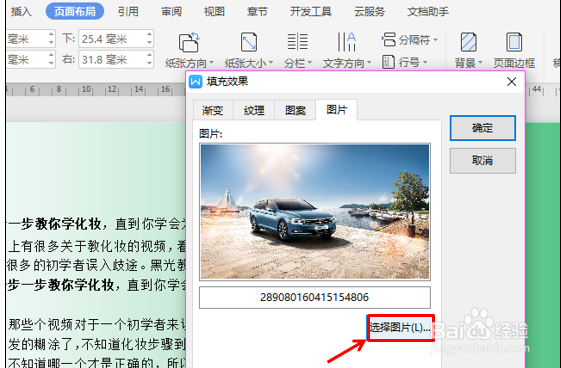Expand the 背景 dropdown arrow

point(480,63)
